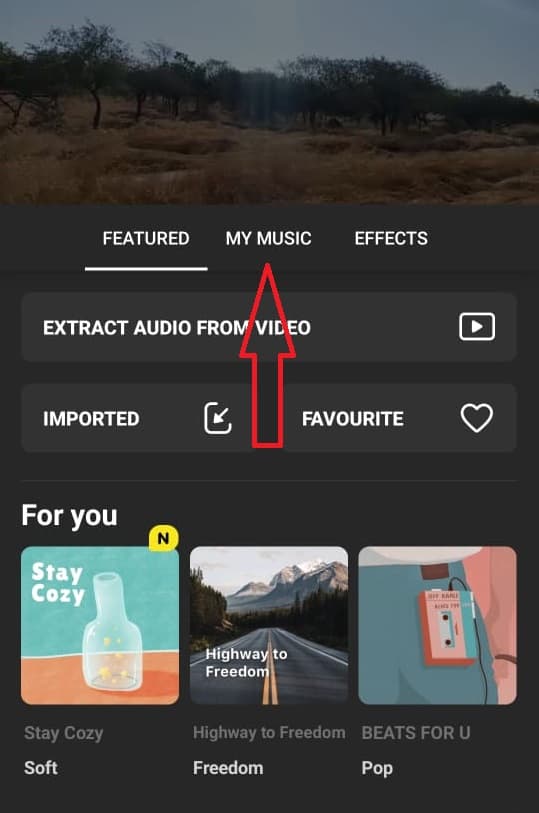
Task: Tap Extract Audio From Video button
Action: coord(269,327)
